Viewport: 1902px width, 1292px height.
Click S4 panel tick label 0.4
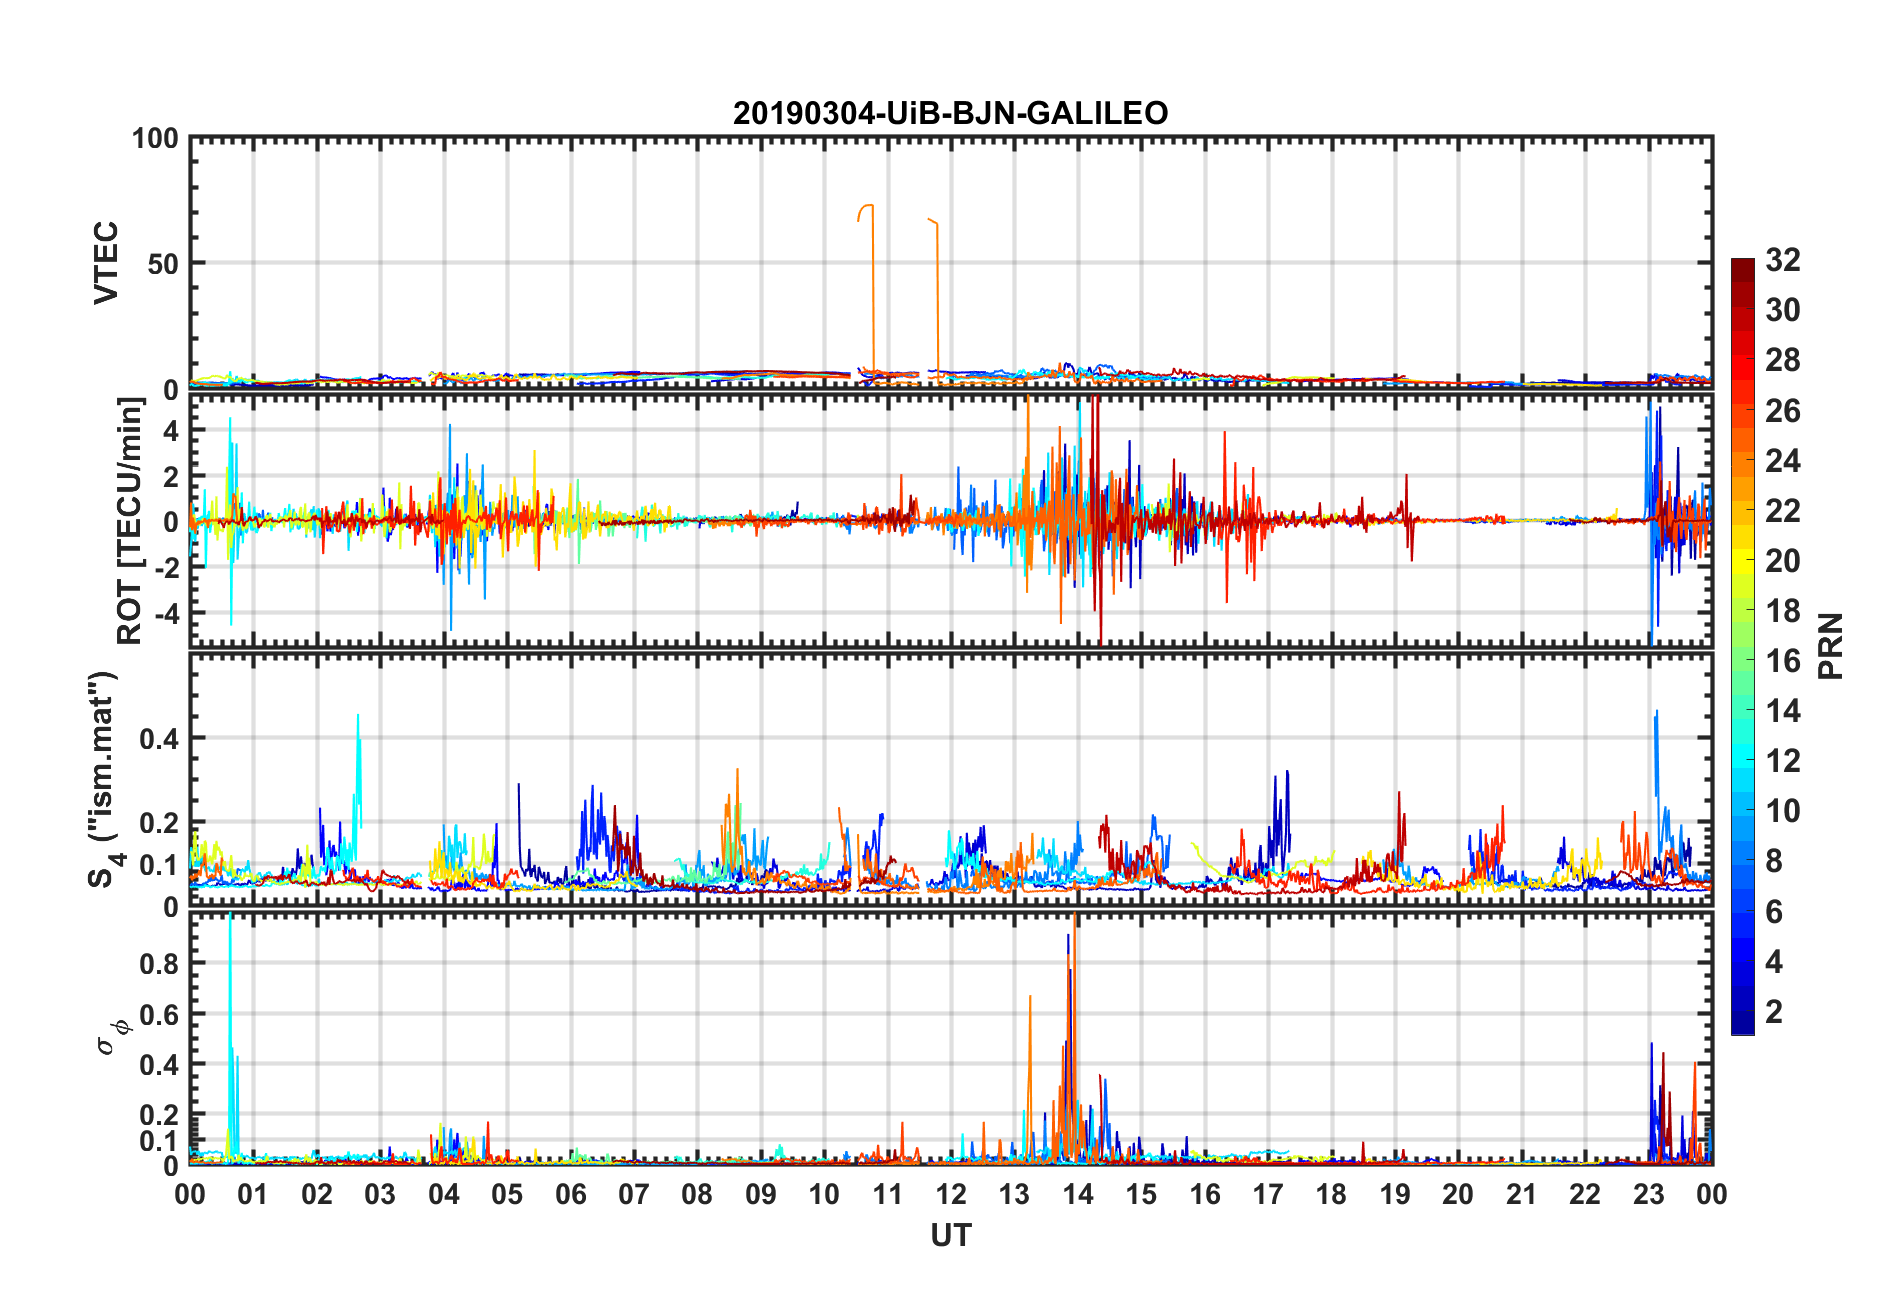[159, 739]
